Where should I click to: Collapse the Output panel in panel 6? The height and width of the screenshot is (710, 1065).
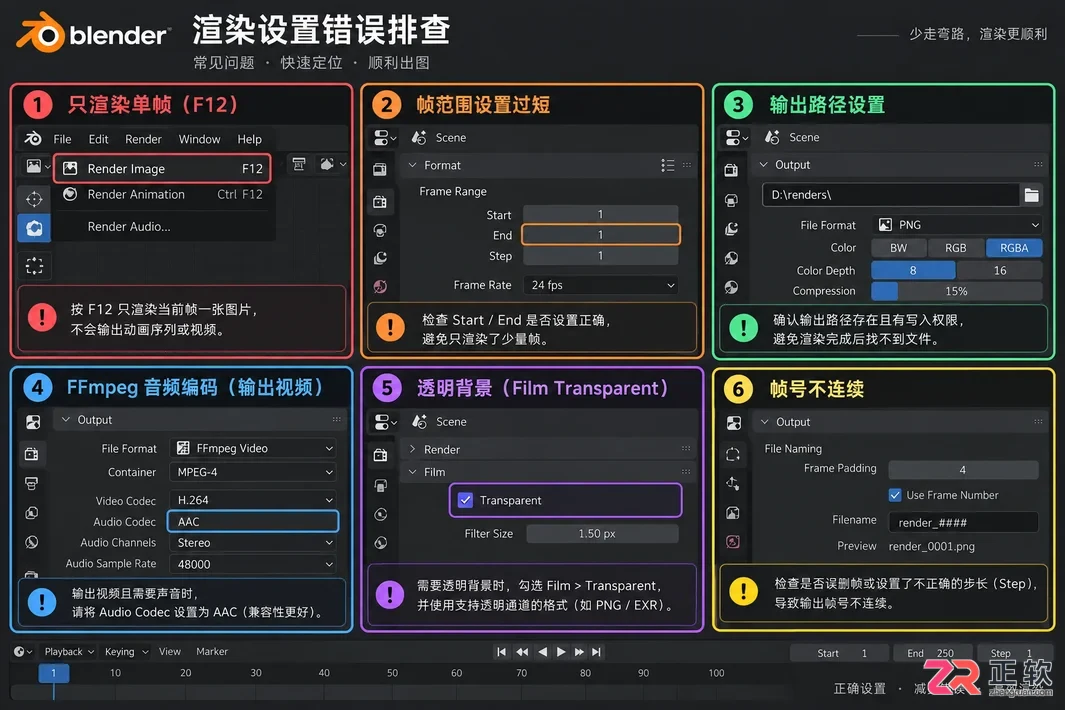(764, 422)
